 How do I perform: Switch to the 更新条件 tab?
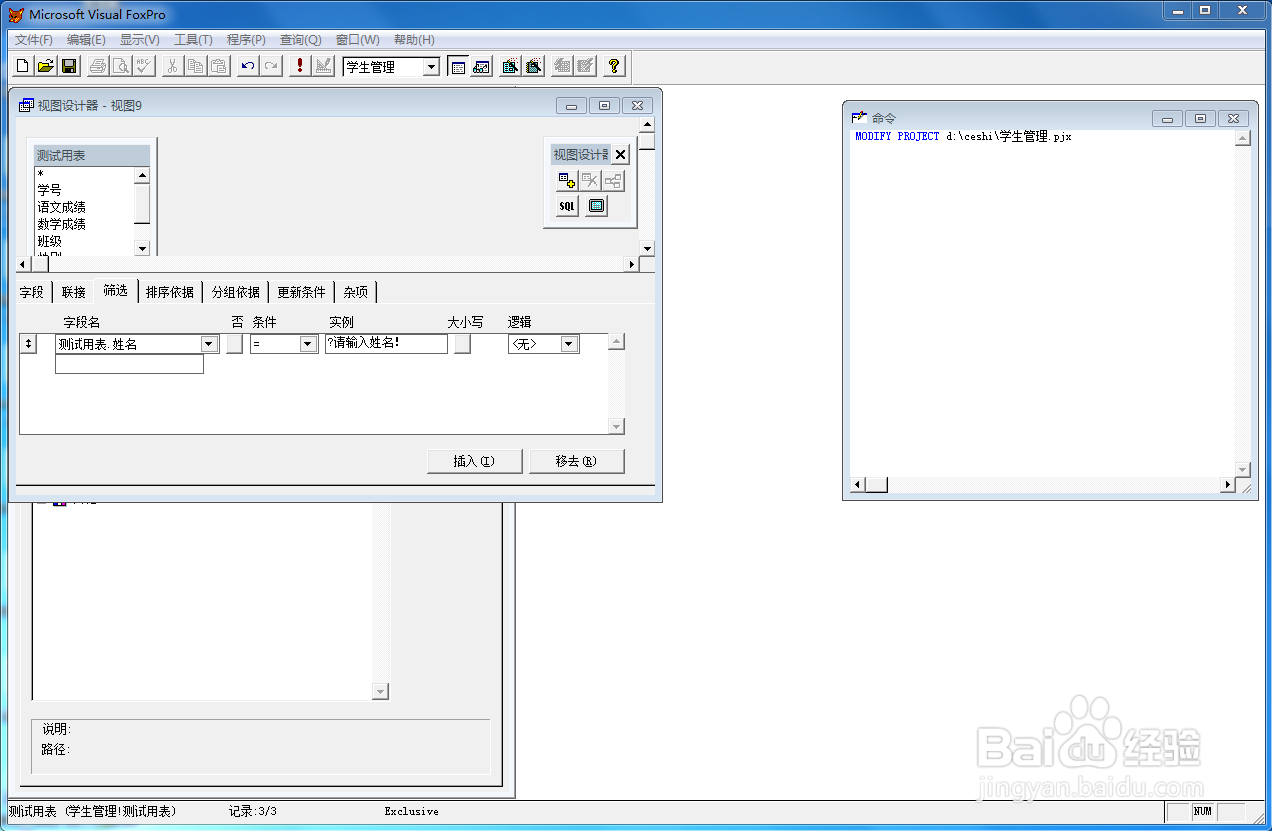click(302, 292)
